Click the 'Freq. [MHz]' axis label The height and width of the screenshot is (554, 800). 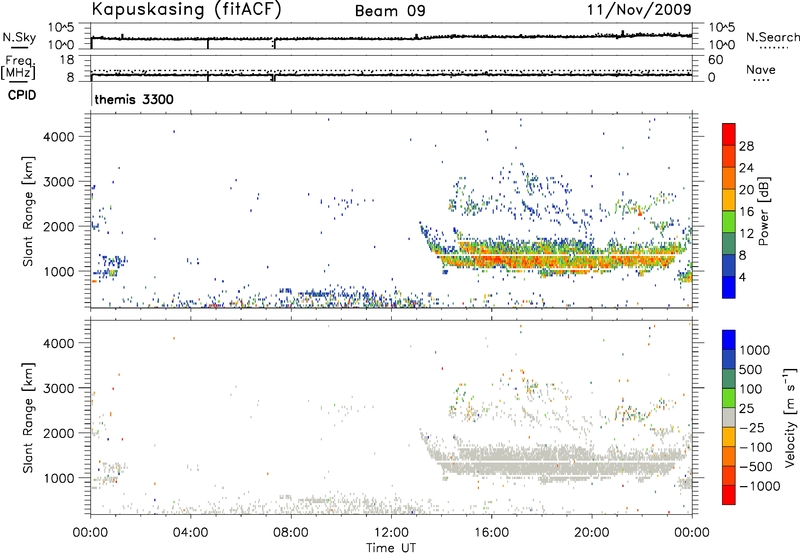click(x=19, y=67)
